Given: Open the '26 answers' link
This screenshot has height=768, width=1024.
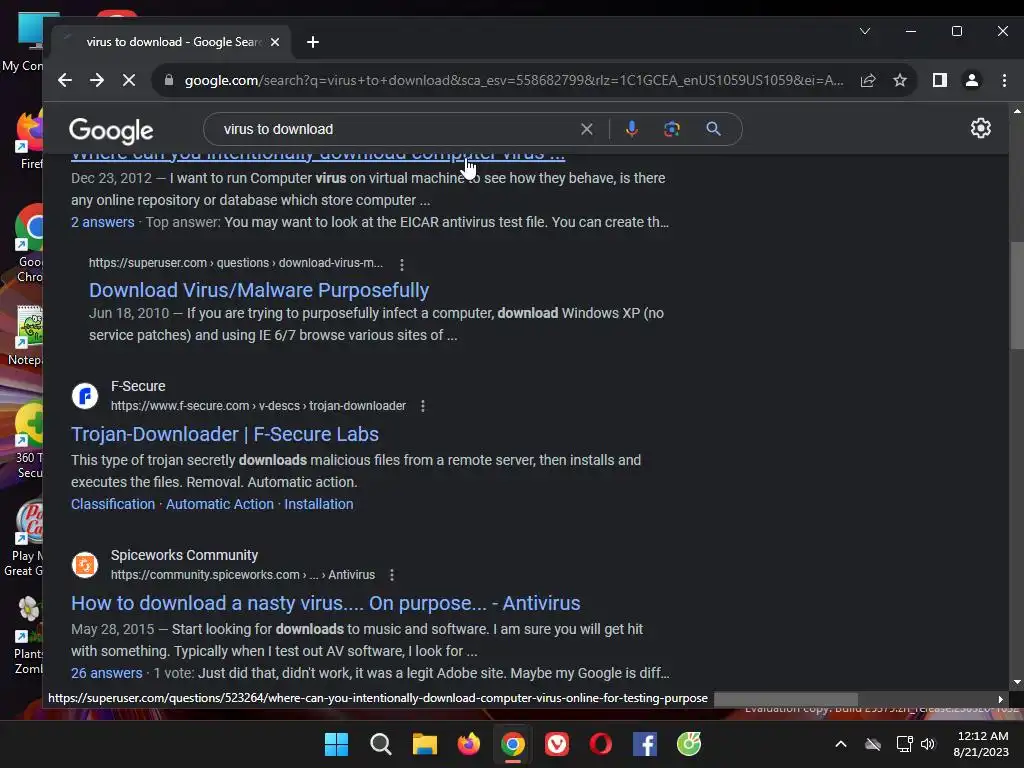Looking at the screenshot, I should point(106,673).
